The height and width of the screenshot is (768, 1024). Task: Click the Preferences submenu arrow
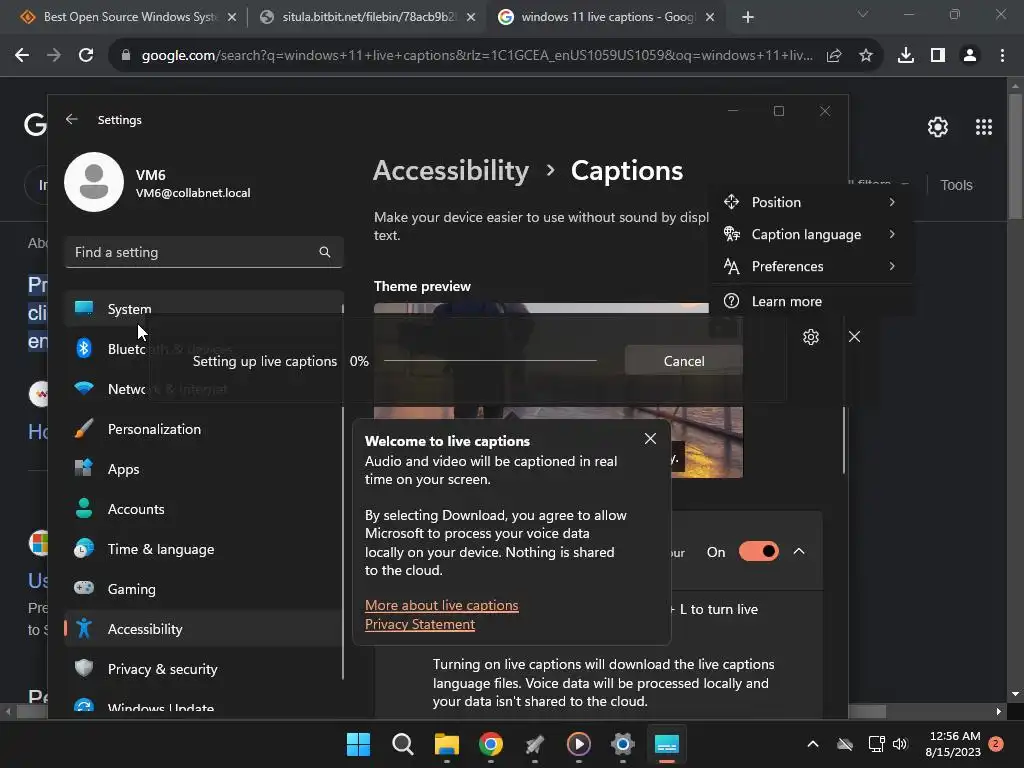(892, 266)
